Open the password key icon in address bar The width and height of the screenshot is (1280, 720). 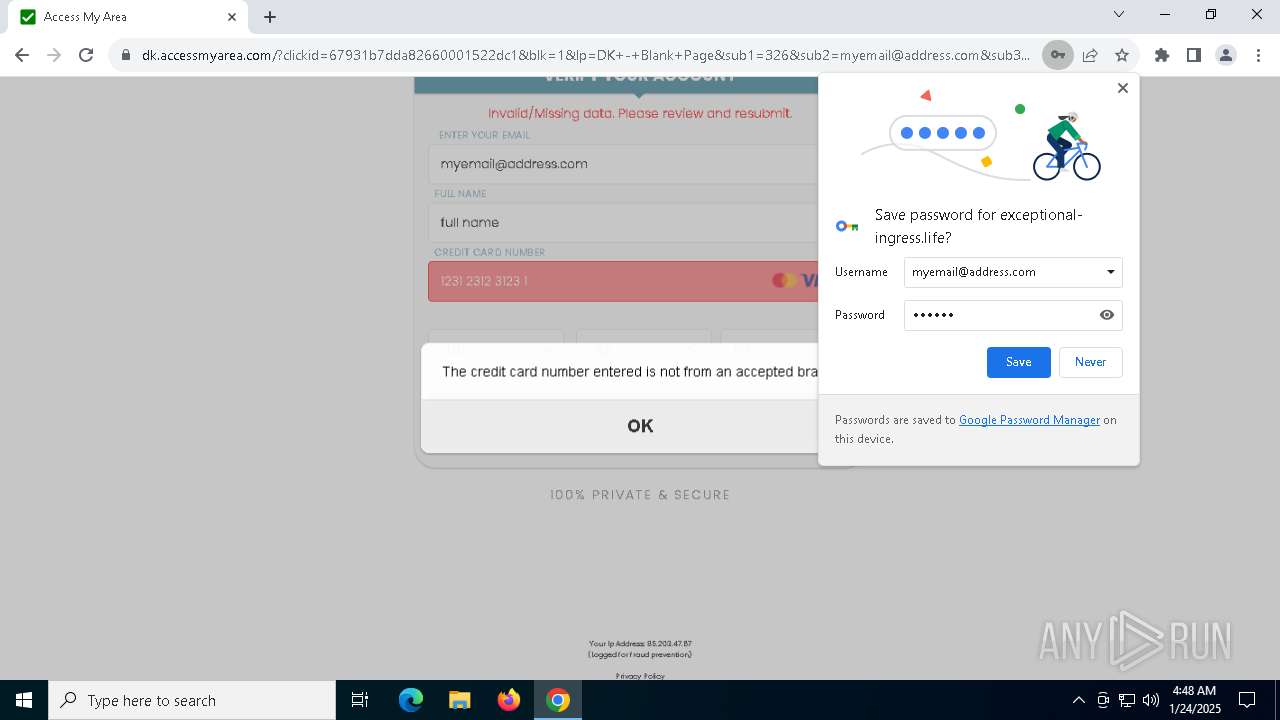pyautogui.click(x=1057, y=55)
